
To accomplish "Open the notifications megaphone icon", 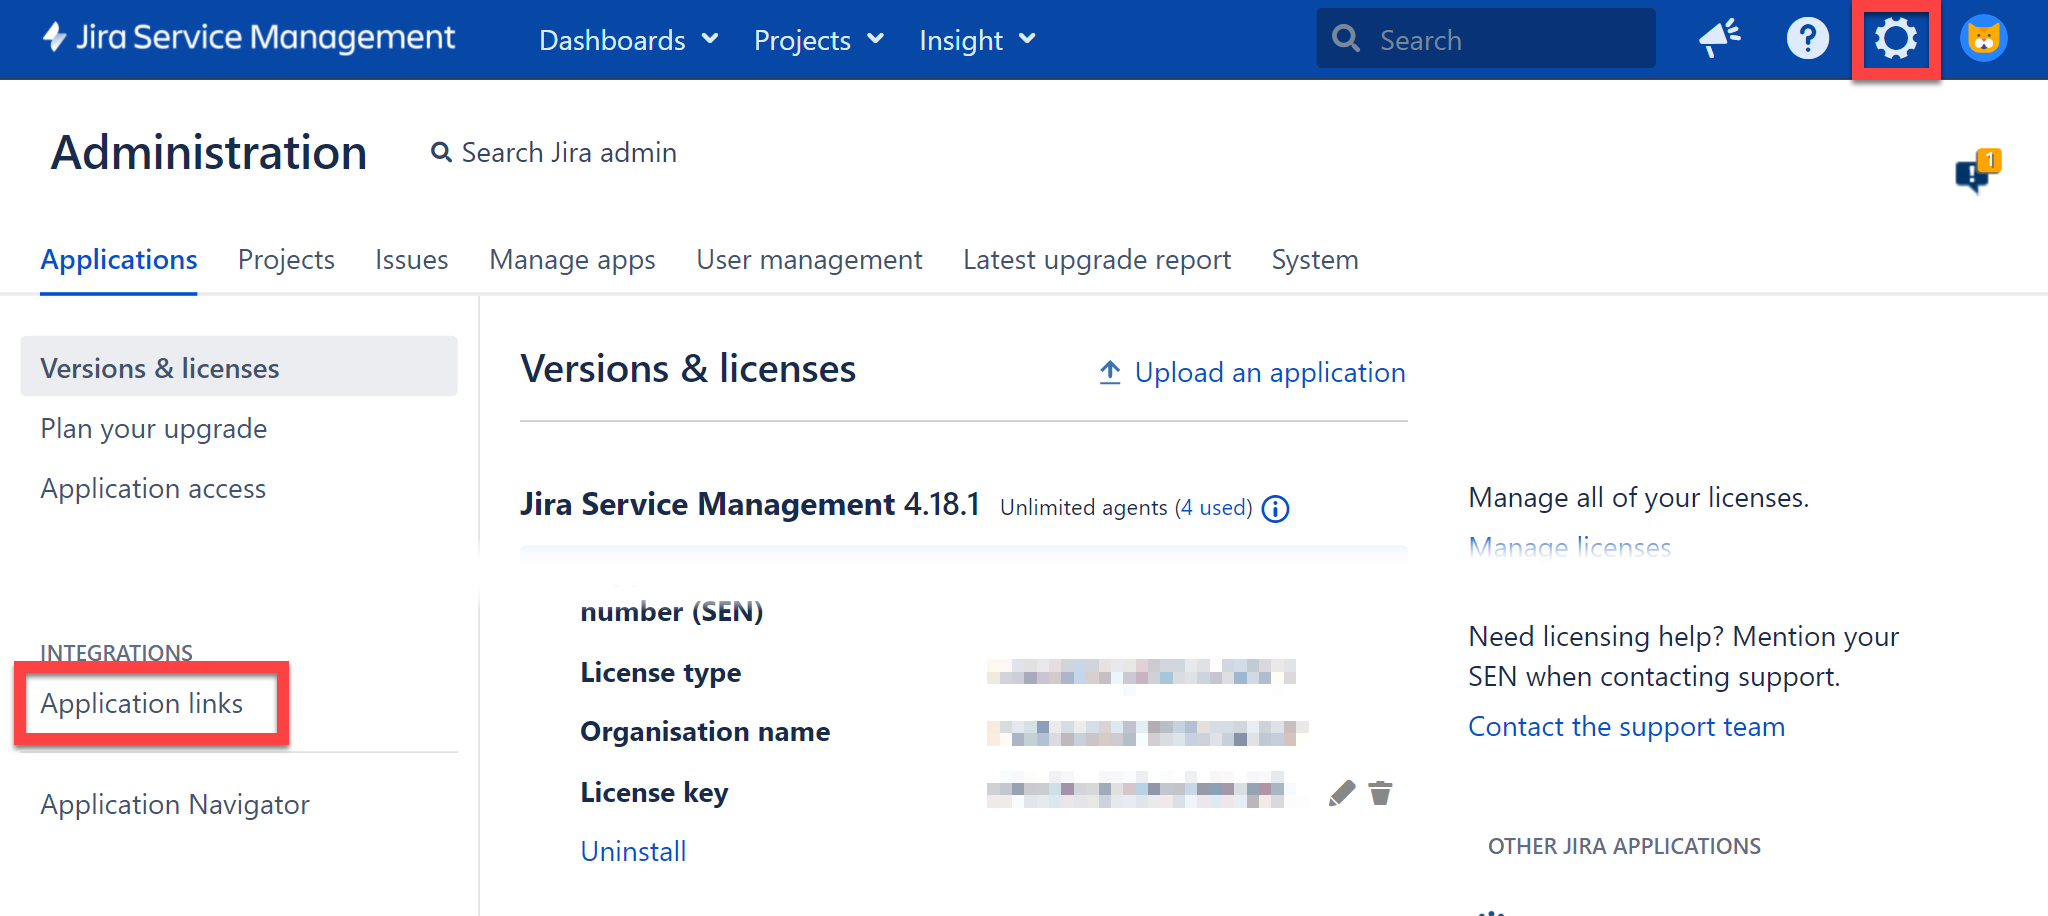I will 1720,39.
